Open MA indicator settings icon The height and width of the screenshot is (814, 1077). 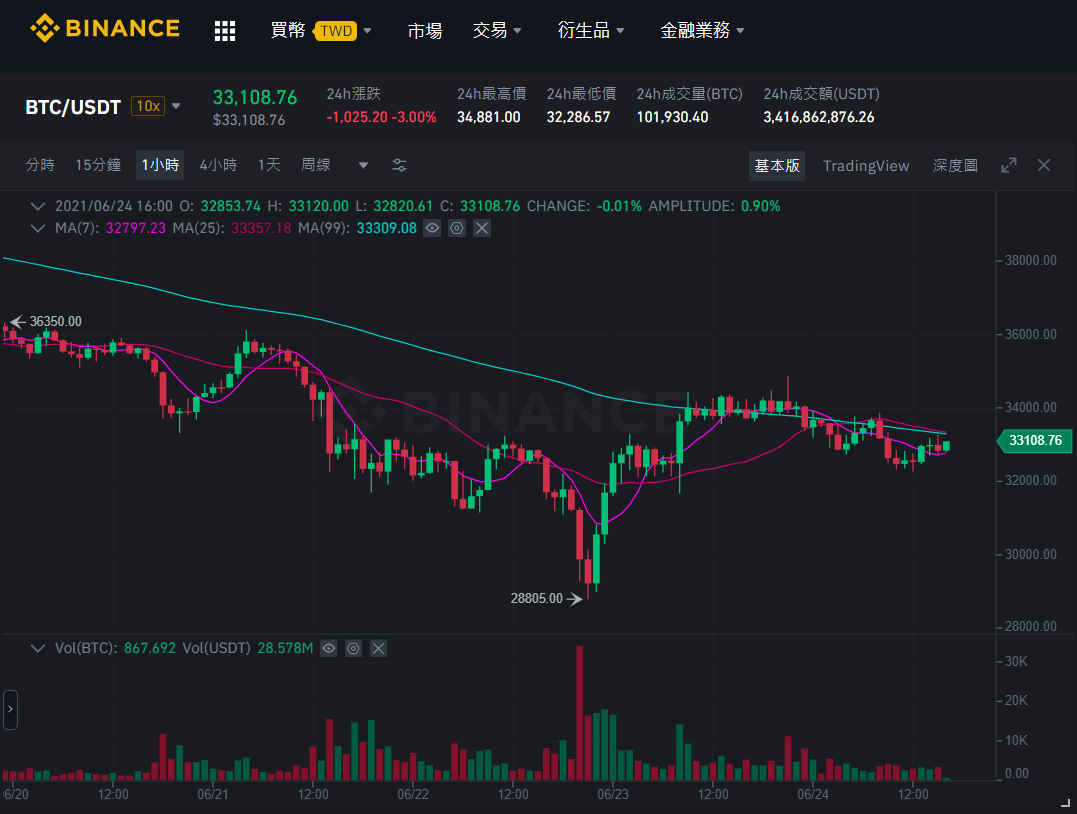click(x=457, y=228)
